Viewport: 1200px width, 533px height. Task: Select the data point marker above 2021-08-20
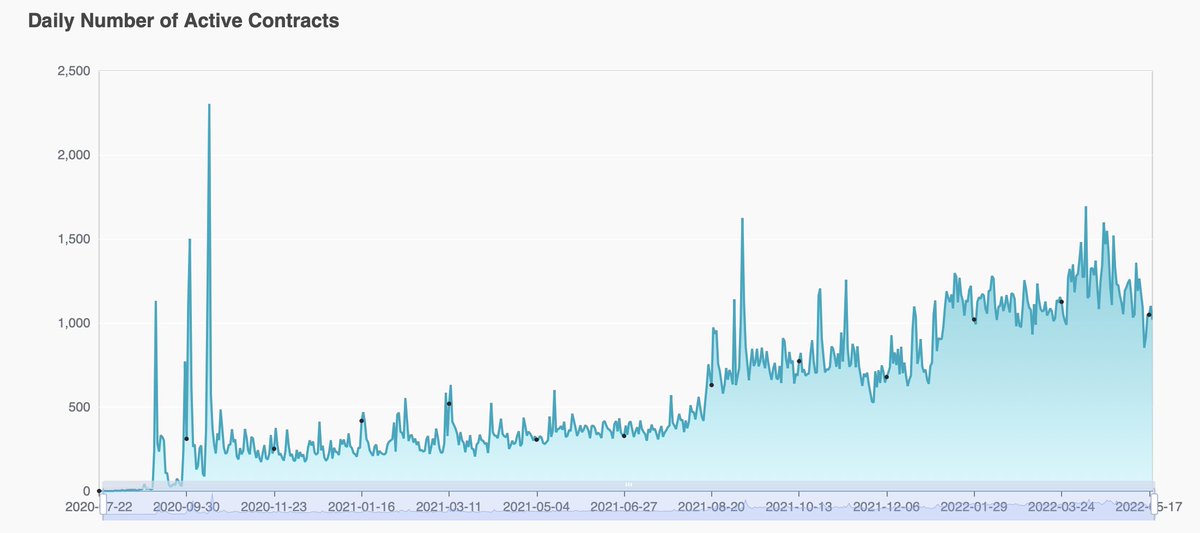click(711, 385)
